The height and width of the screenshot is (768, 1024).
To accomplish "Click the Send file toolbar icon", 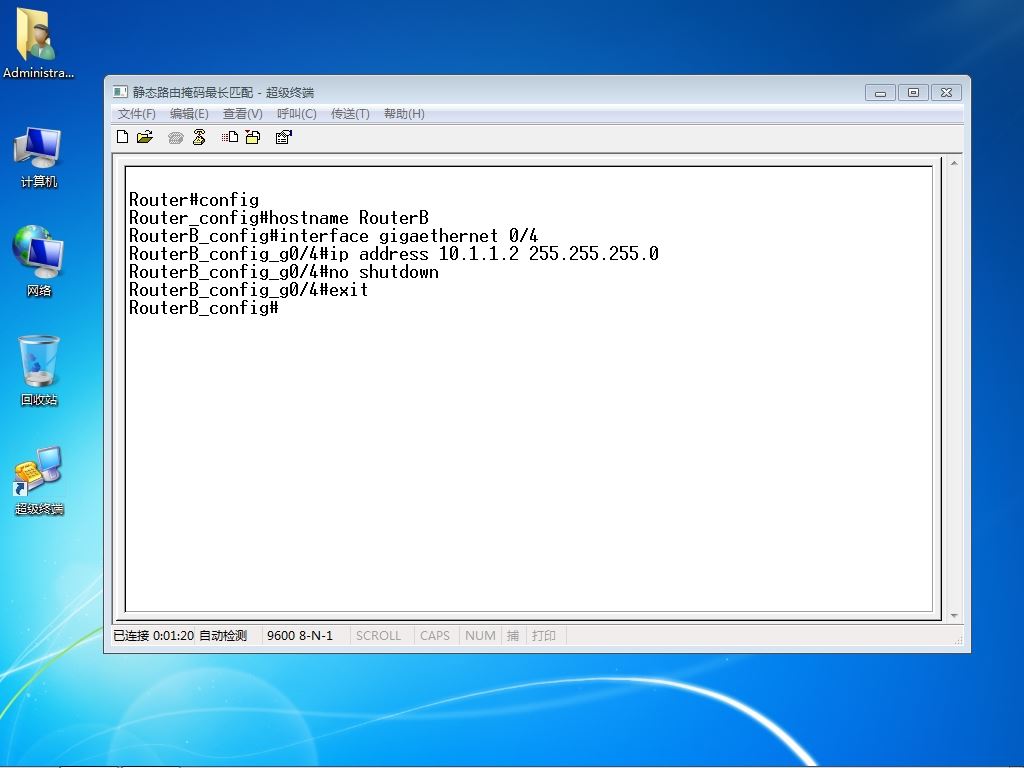I will pos(229,136).
